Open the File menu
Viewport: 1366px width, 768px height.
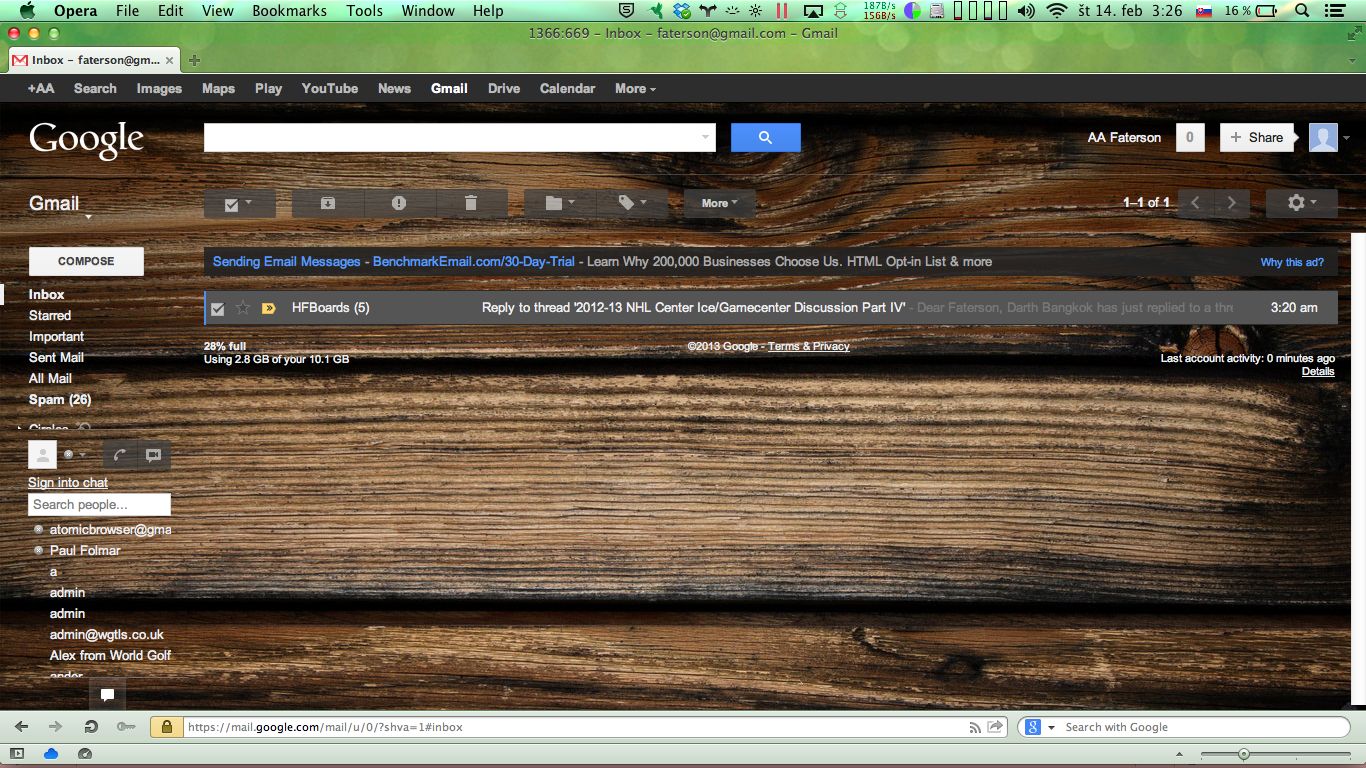point(128,11)
